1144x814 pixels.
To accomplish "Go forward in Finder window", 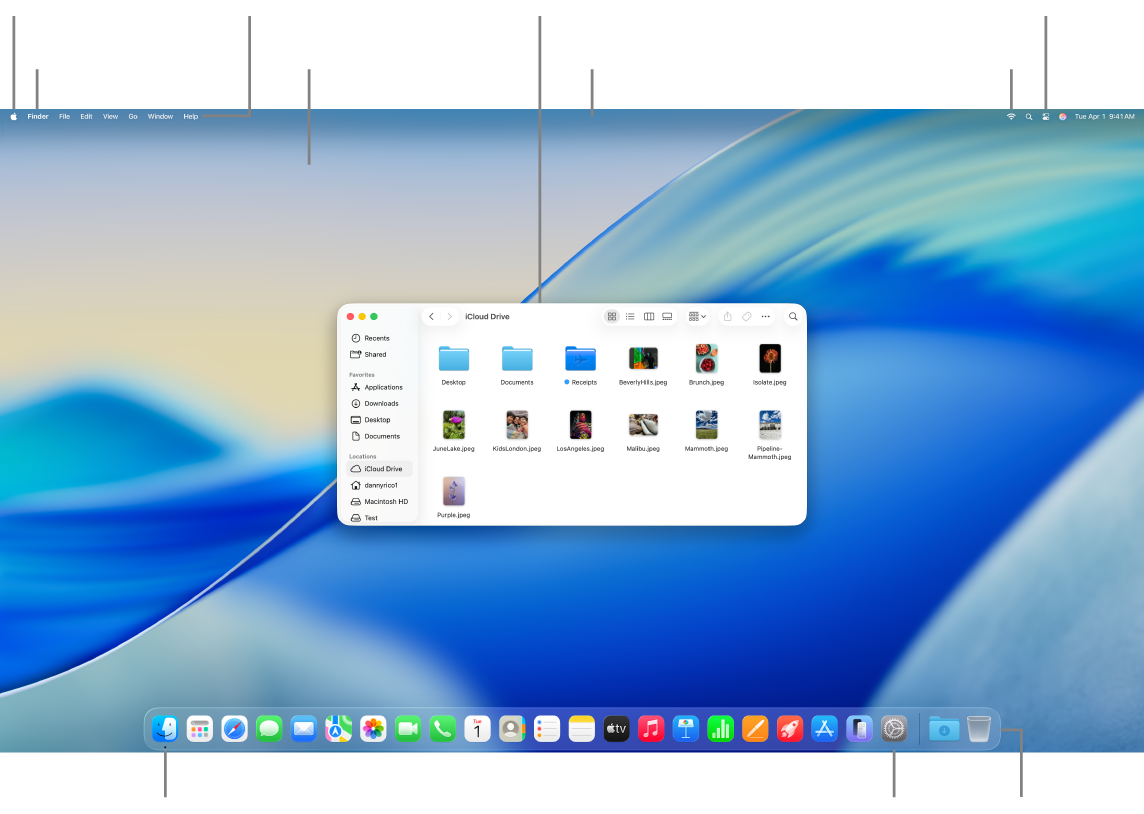I will (x=449, y=317).
